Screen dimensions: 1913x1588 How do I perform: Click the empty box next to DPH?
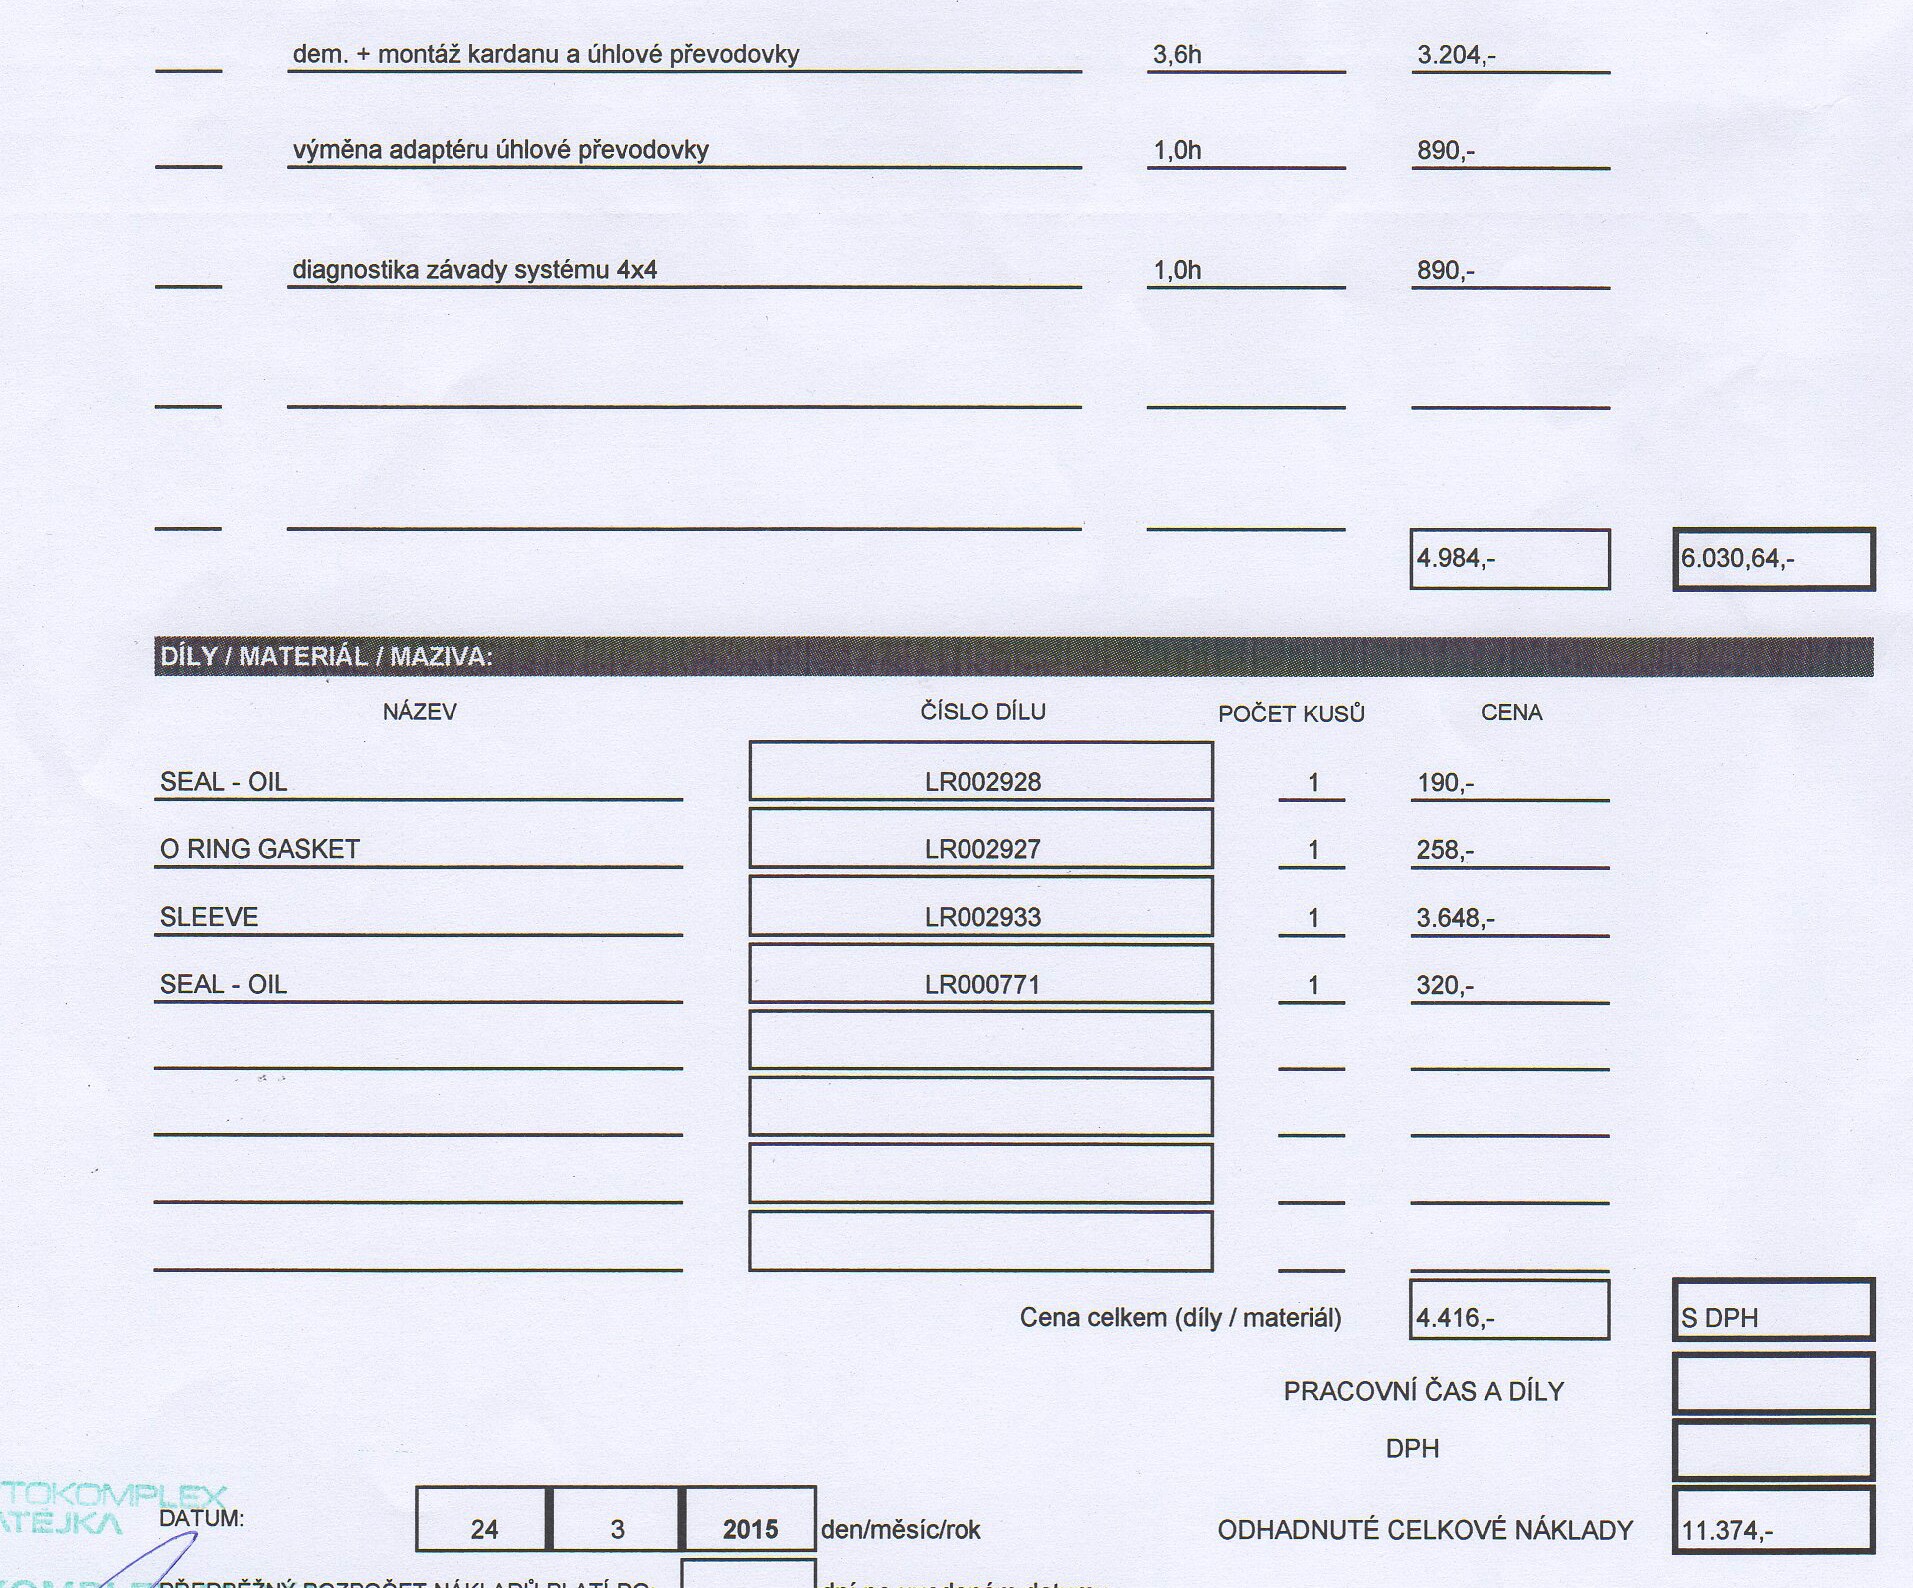(1773, 1449)
